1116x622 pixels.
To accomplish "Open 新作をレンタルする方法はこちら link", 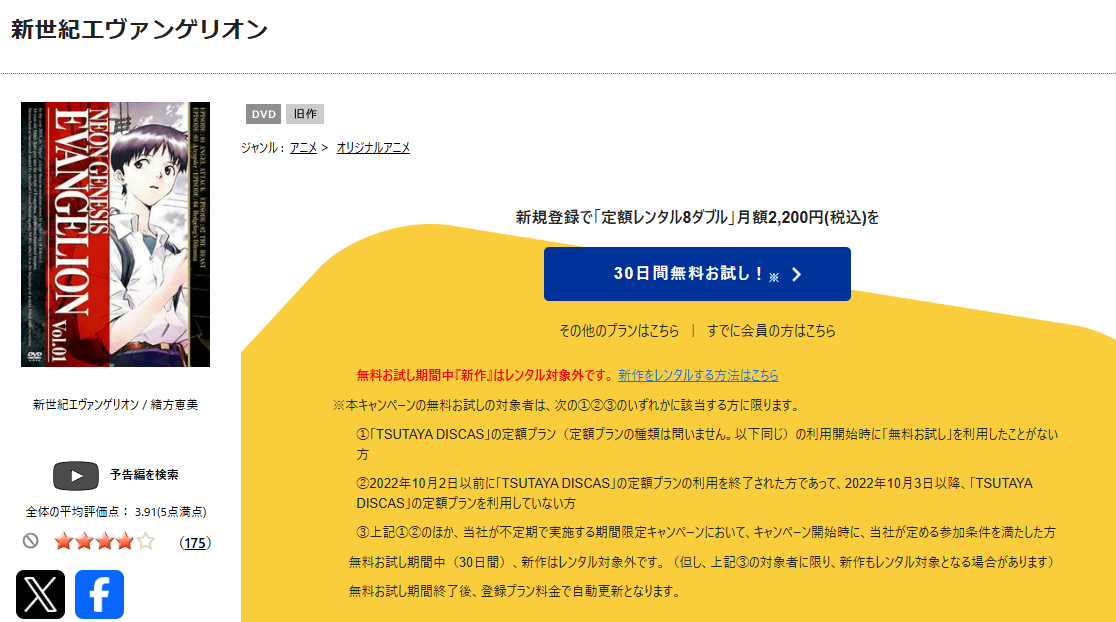I will pos(698,375).
